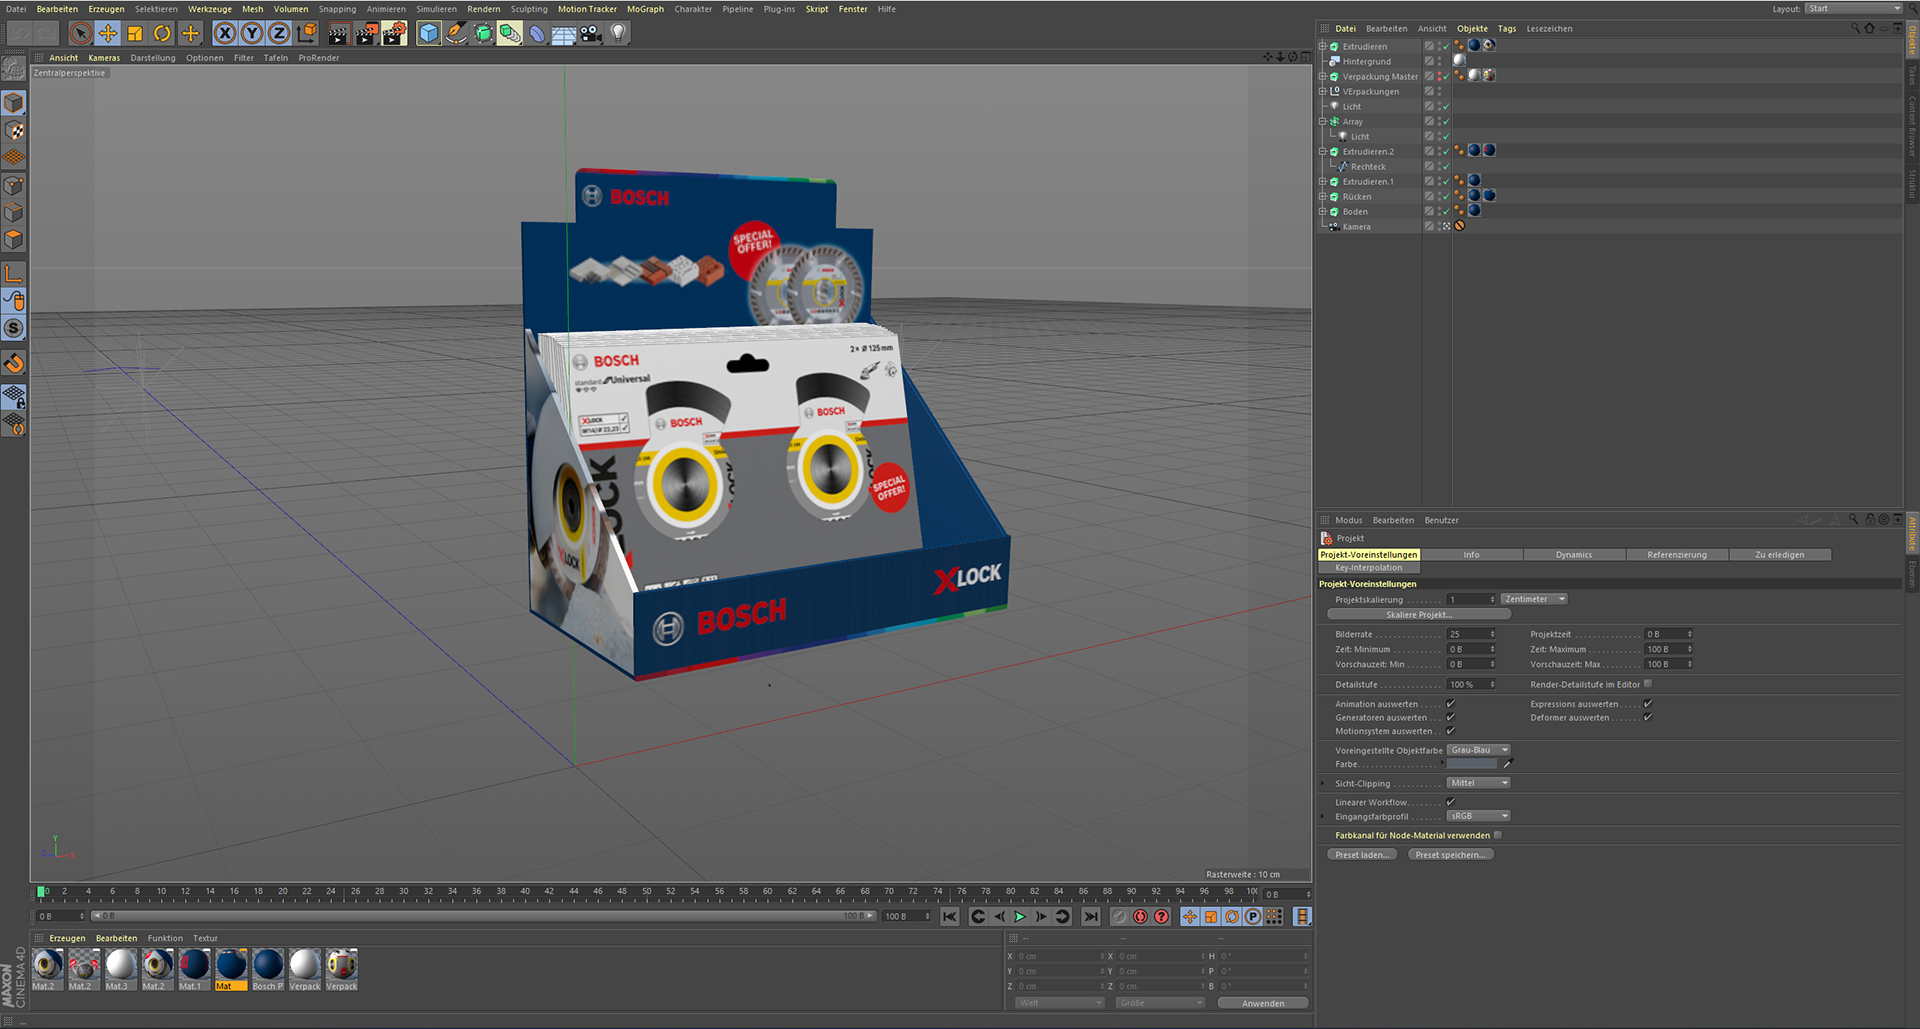1920x1029 pixels.
Task: Add a cube primitive object
Action: 429,33
